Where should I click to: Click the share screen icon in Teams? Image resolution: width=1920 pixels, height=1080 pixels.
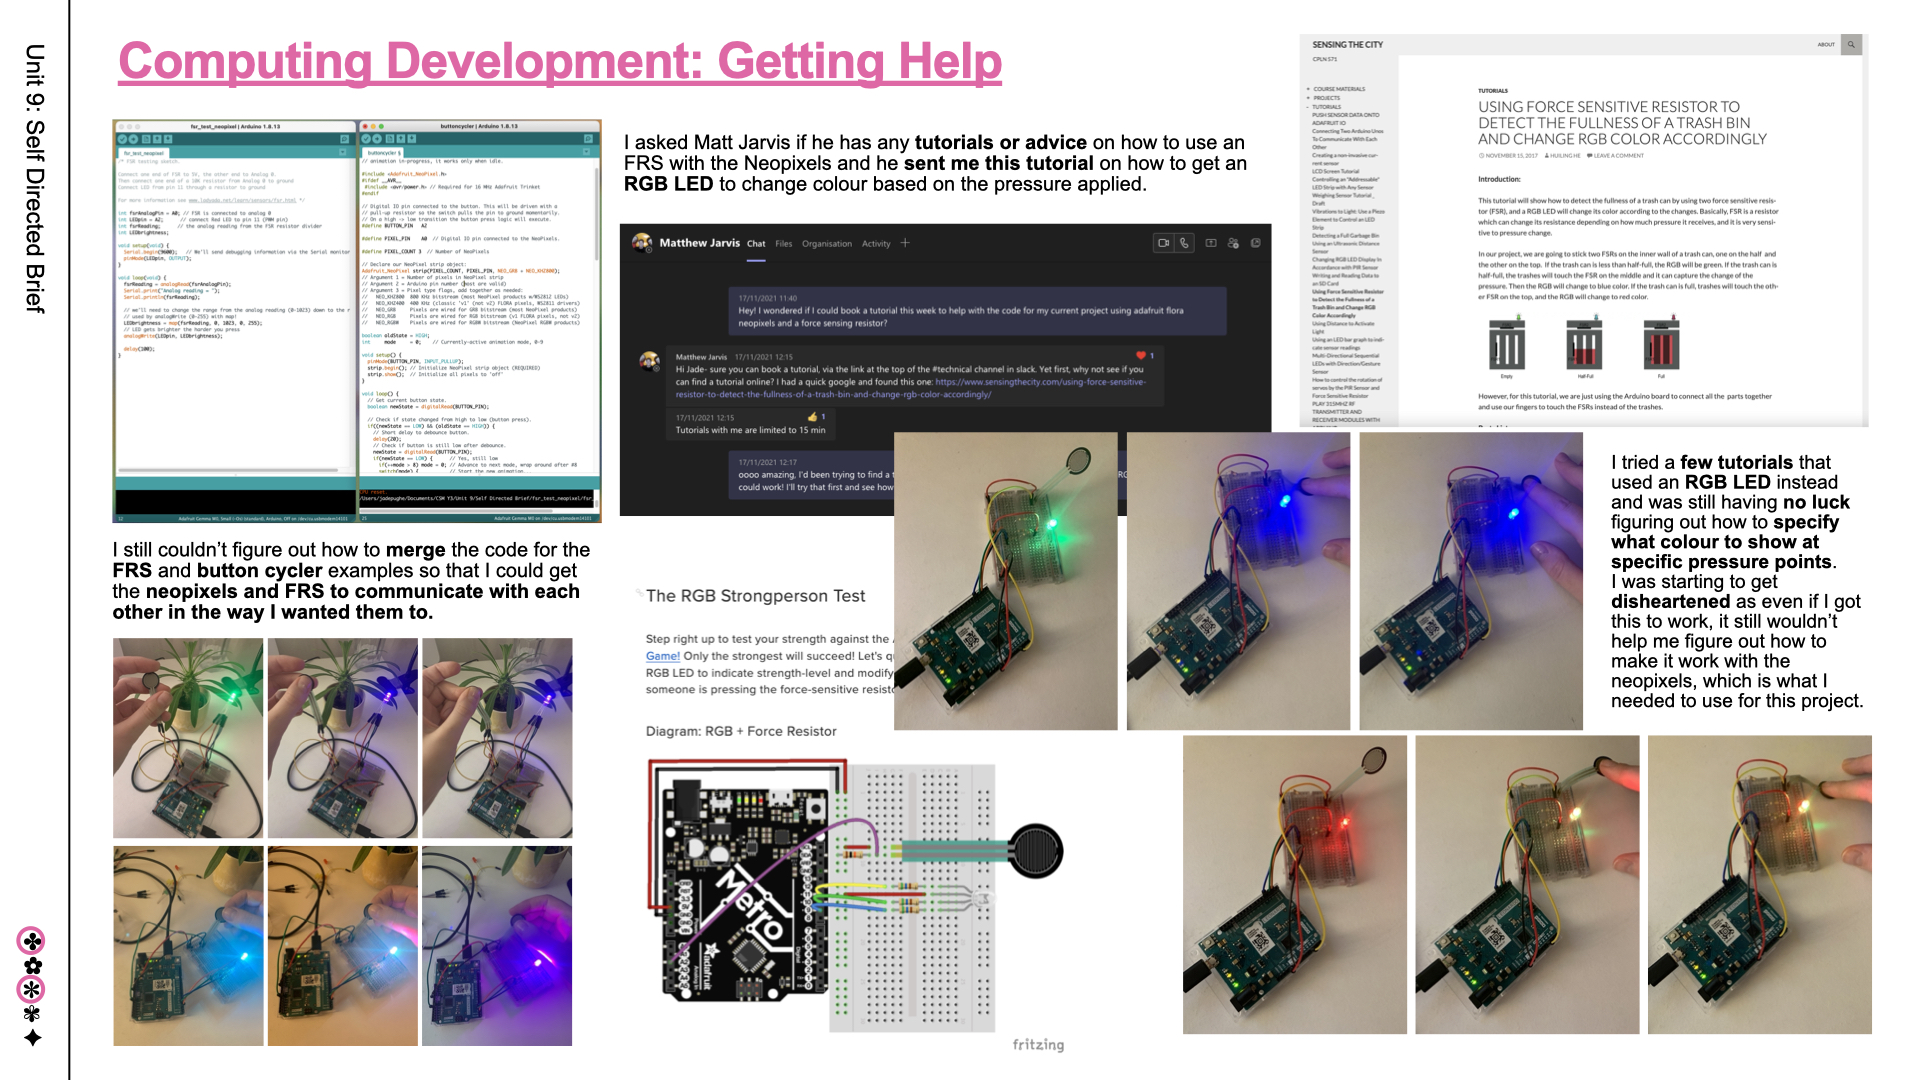click(1210, 243)
